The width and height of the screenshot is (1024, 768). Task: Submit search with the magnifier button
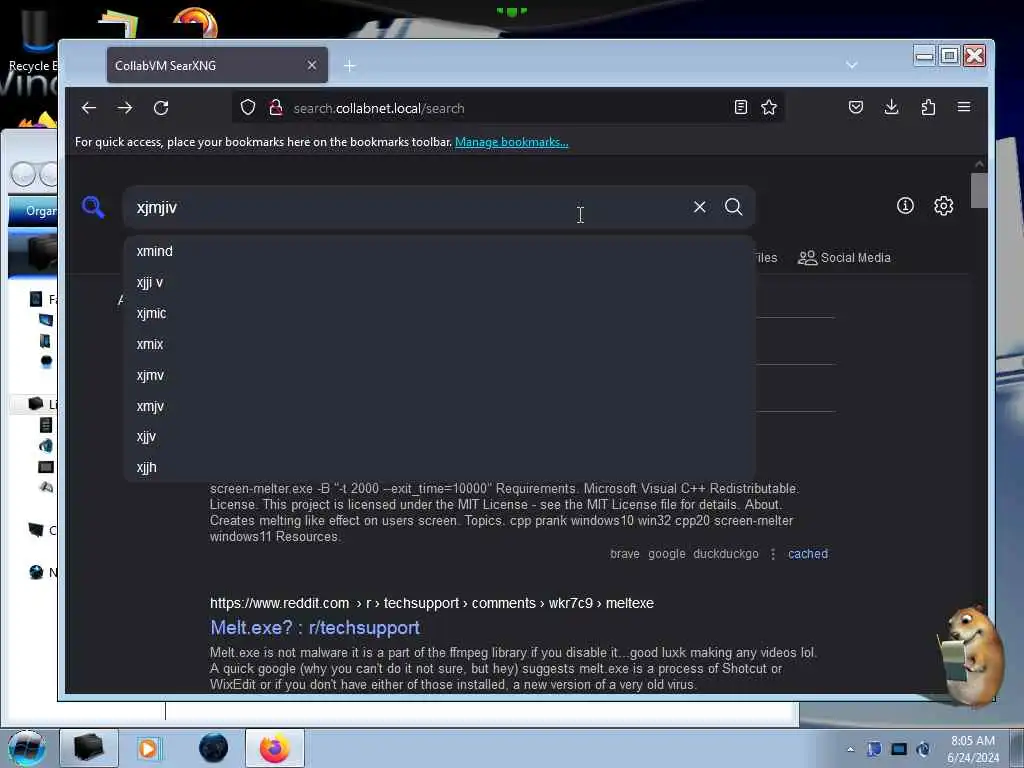733,207
